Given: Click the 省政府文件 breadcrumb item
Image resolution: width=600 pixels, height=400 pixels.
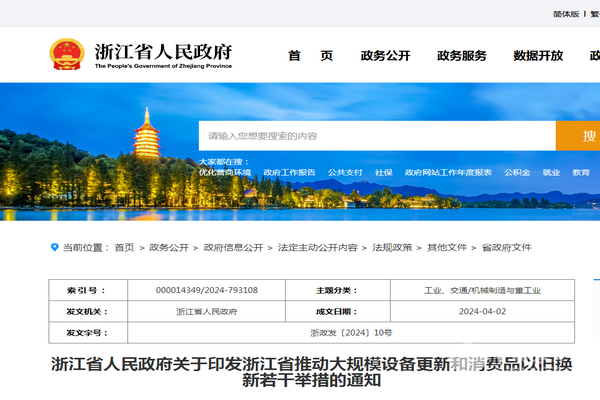Looking at the screenshot, I should pyautogui.click(x=506, y=247).
